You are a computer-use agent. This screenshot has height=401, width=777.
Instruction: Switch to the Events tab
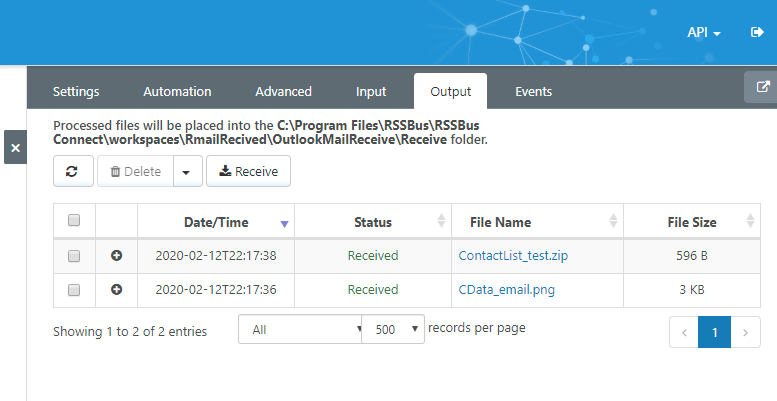[533, 92]
